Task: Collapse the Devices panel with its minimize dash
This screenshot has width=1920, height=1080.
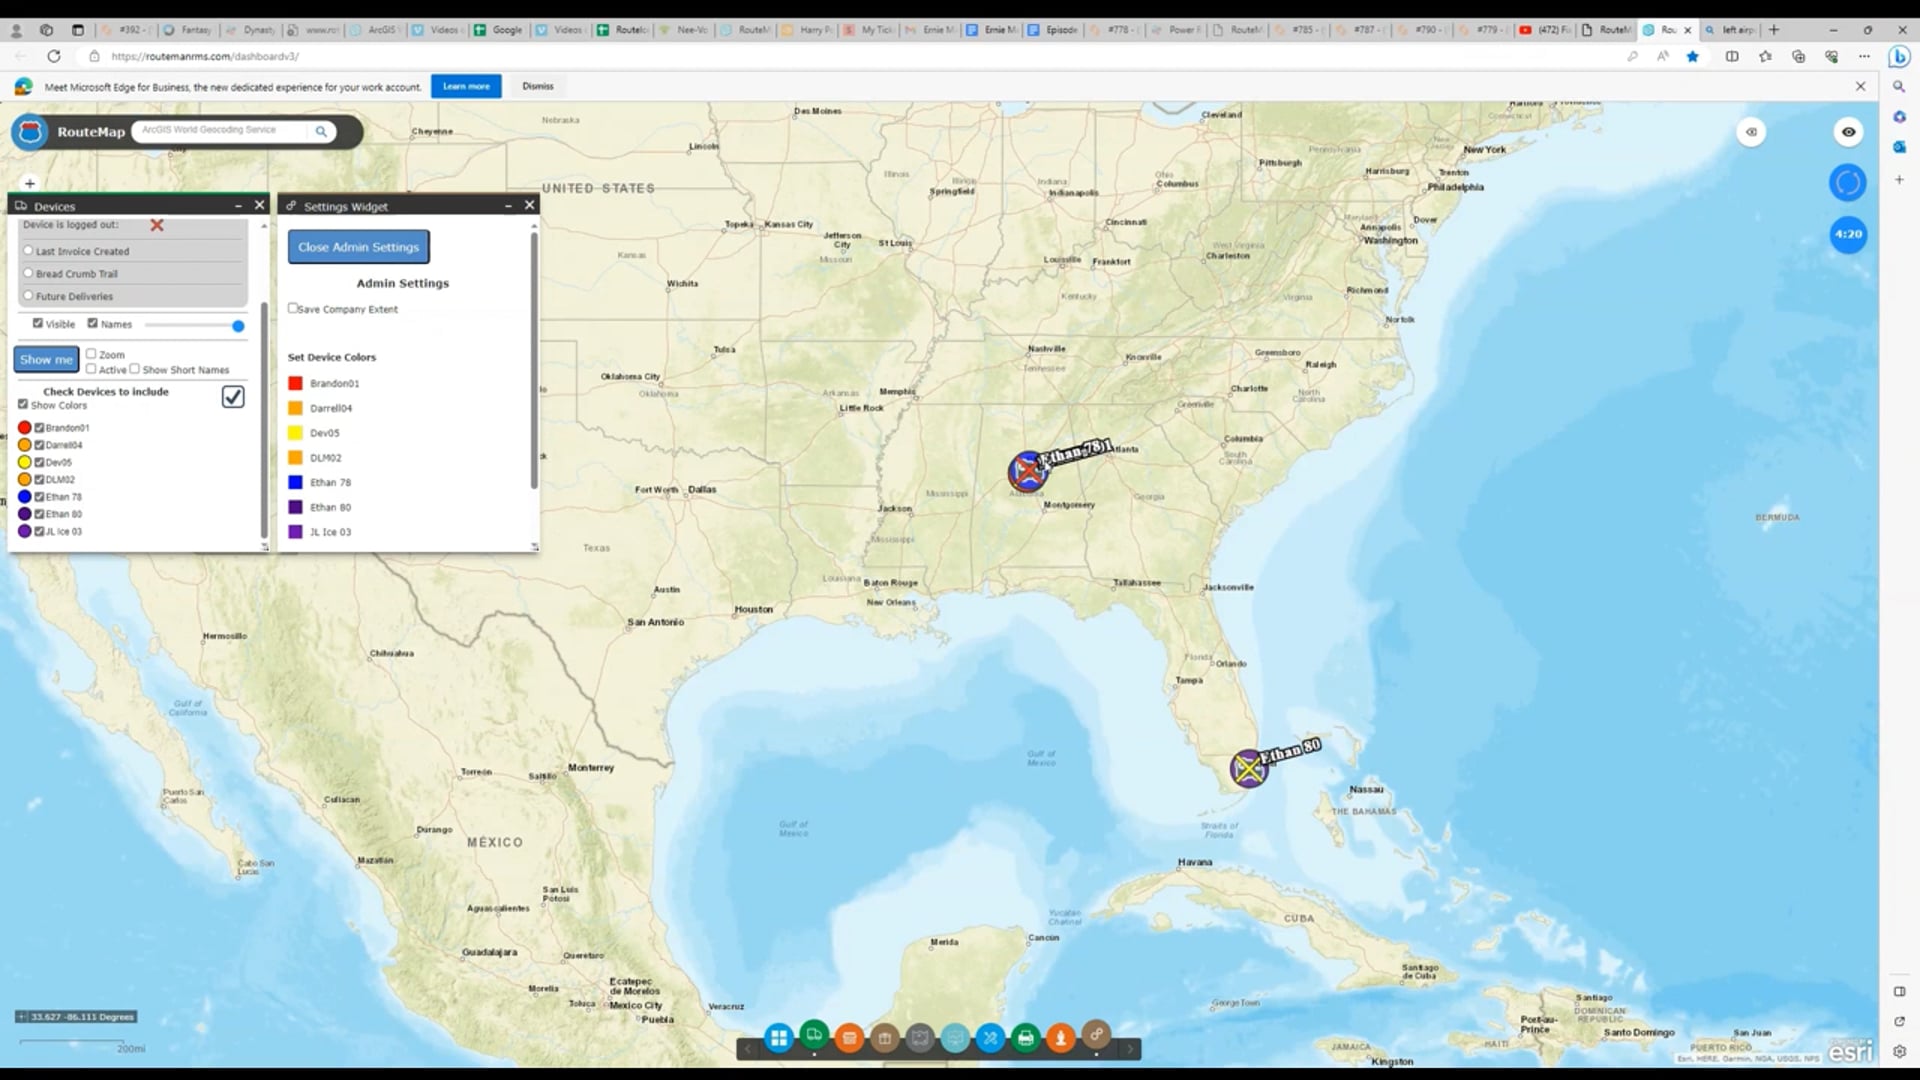Action: coord(238,205)
